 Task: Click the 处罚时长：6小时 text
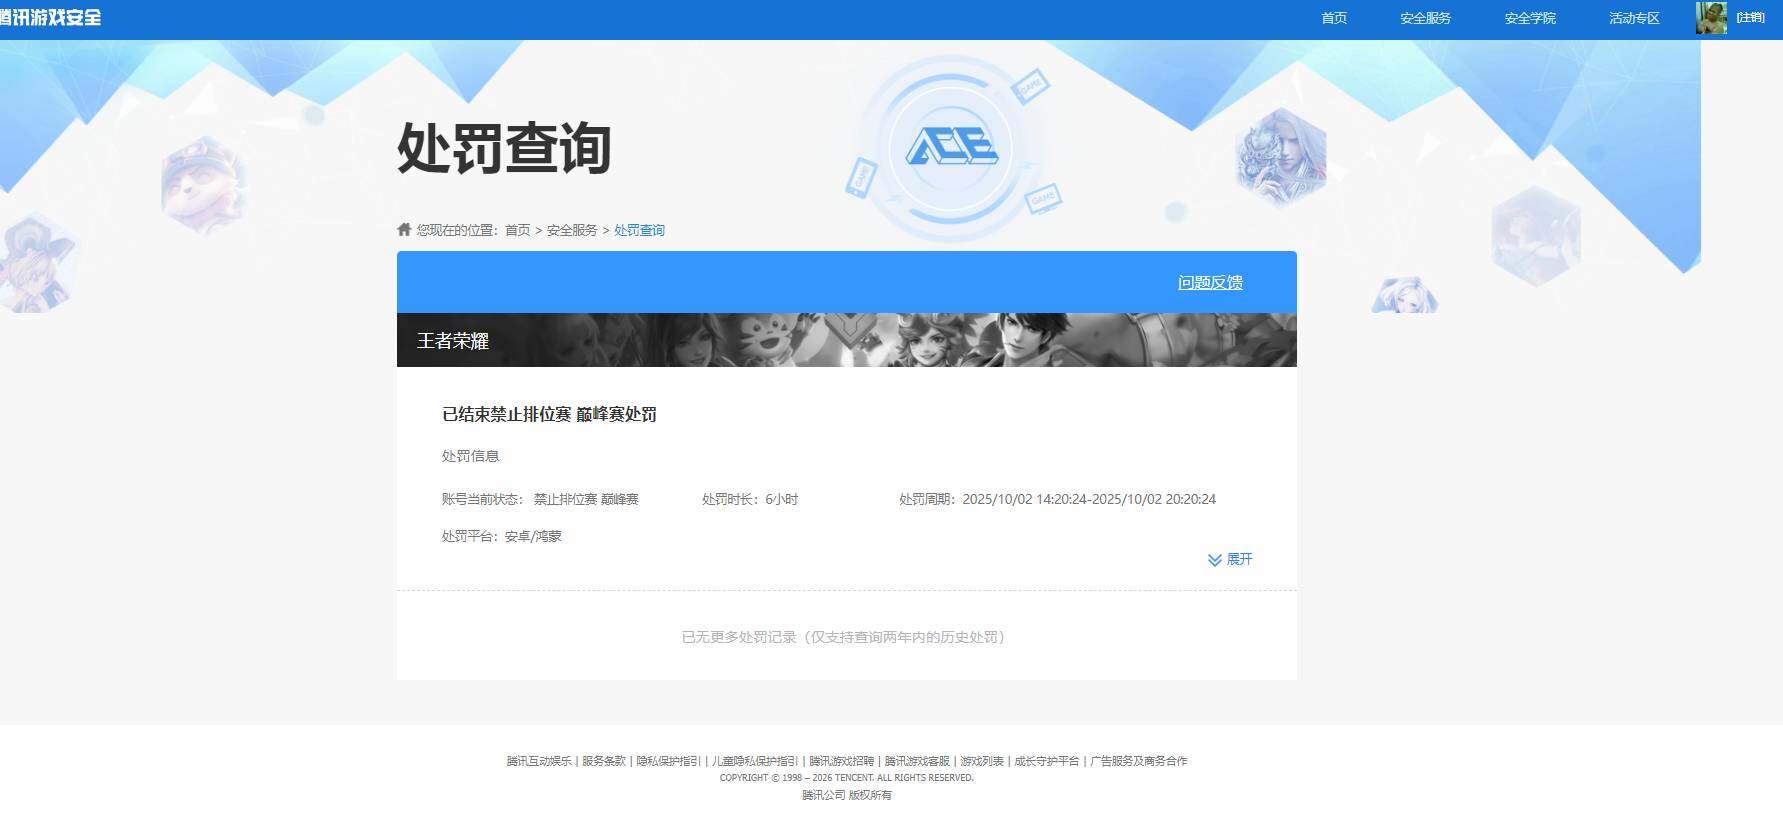tap(749, 499)
